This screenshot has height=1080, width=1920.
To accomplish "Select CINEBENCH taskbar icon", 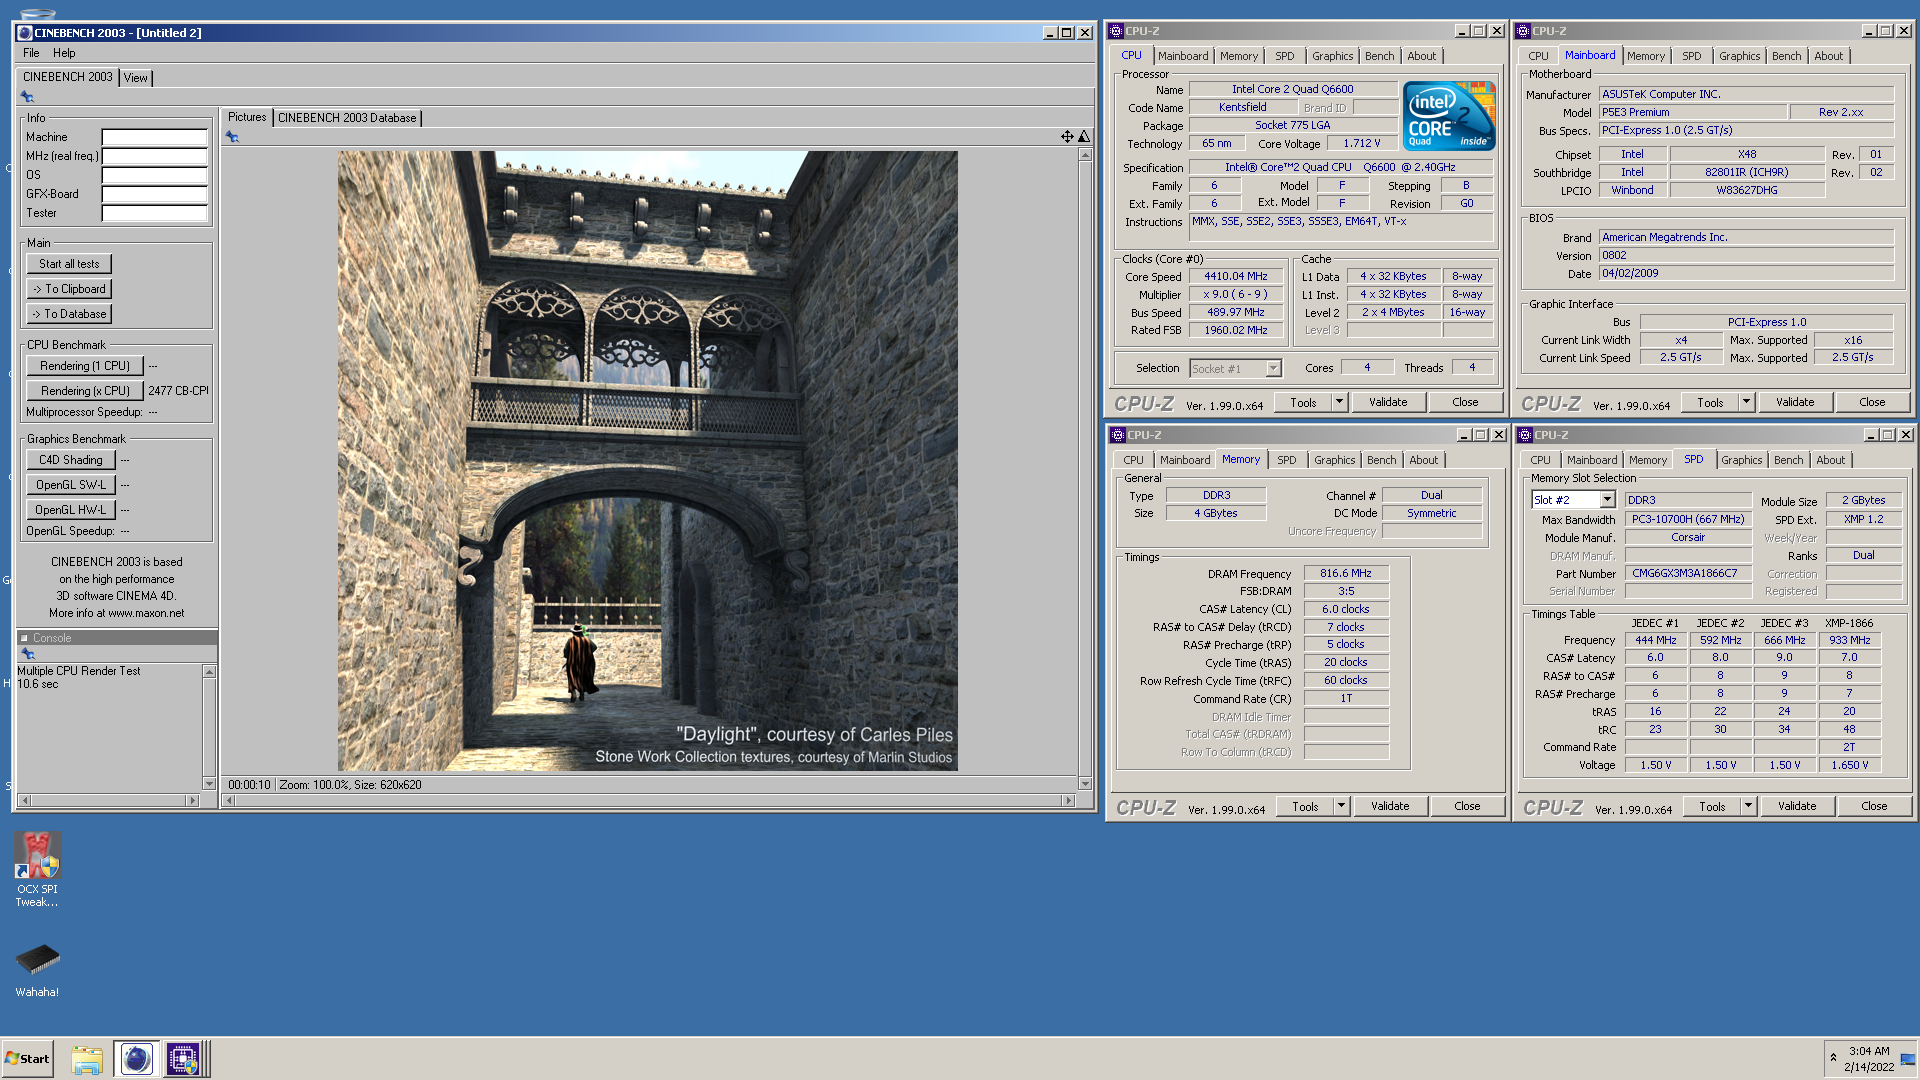I will pyautogui.click(x=136, y=1059).
